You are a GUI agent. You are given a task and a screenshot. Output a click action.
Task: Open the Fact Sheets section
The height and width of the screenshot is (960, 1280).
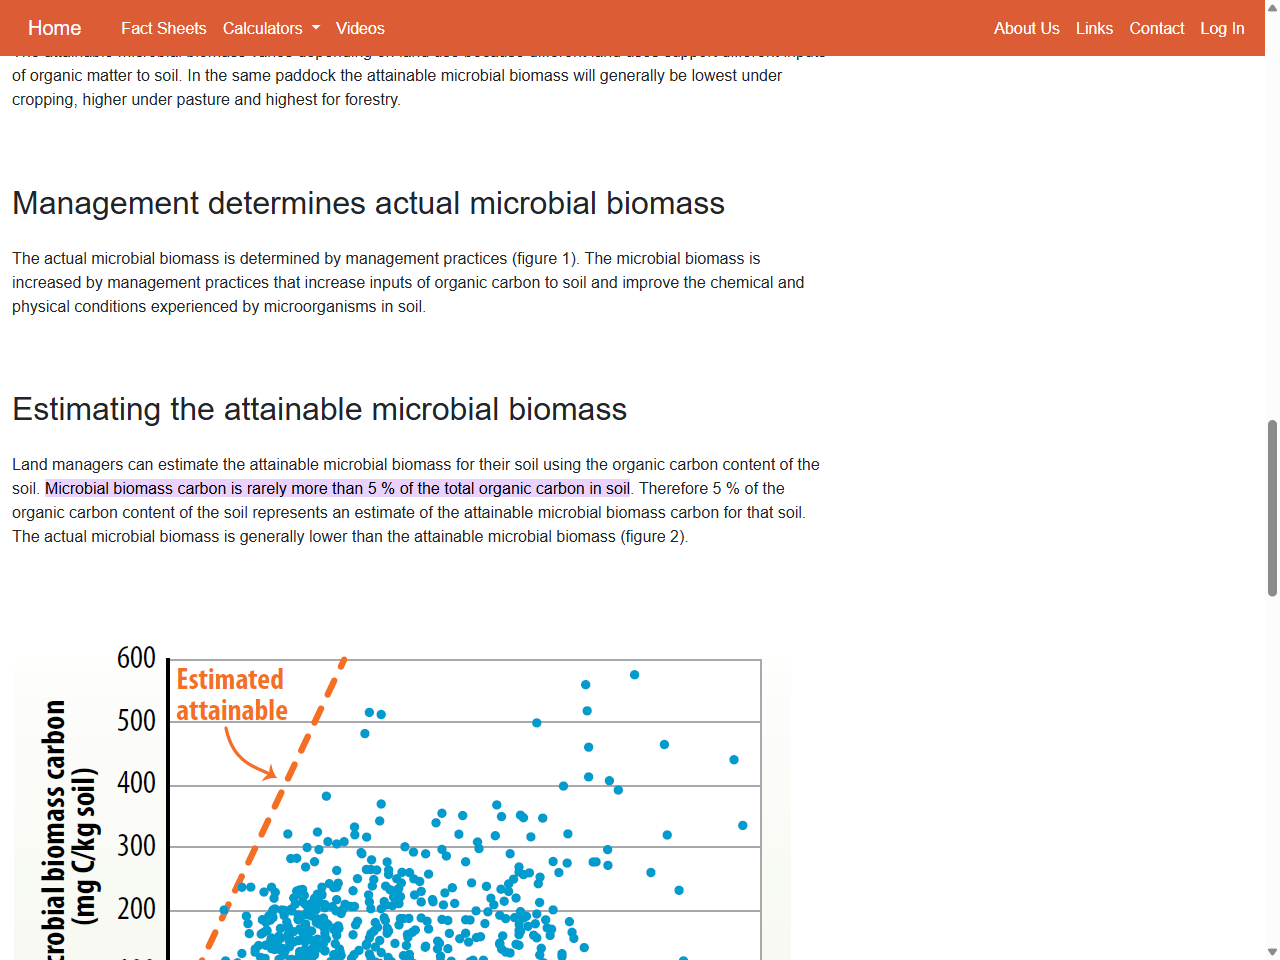pos(163,28)
